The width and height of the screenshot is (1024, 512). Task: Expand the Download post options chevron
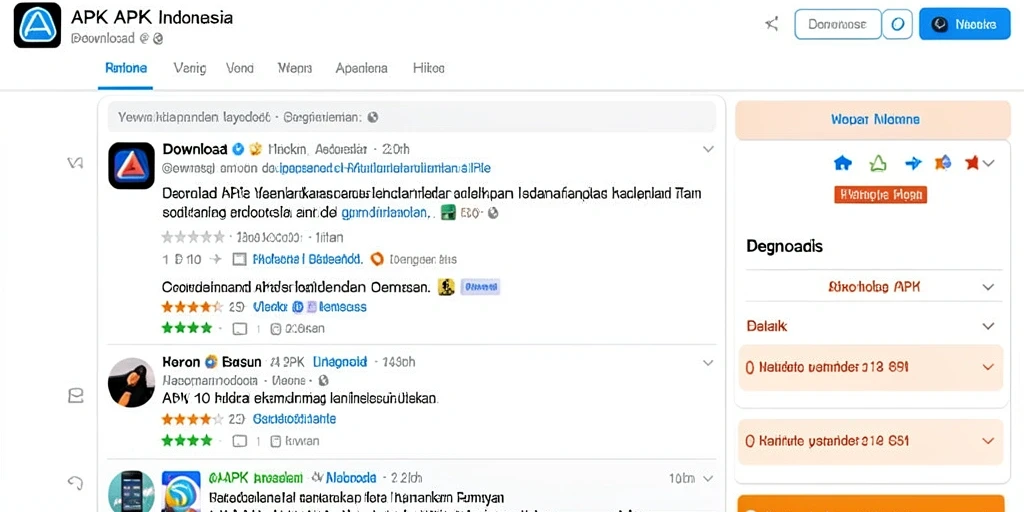[x=708, y=149]
